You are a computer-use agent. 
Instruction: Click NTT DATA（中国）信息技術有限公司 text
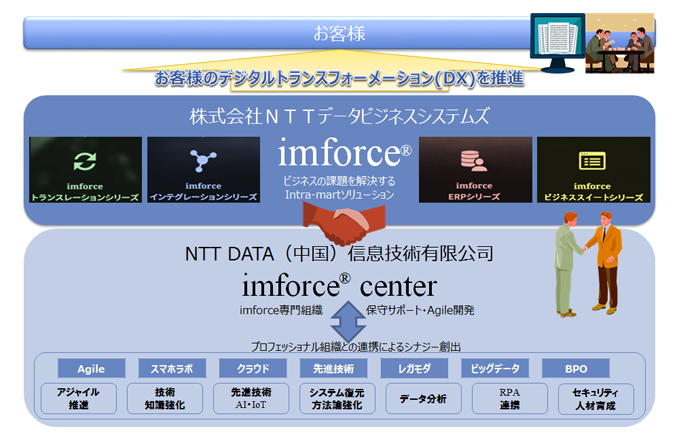point(339,254)
